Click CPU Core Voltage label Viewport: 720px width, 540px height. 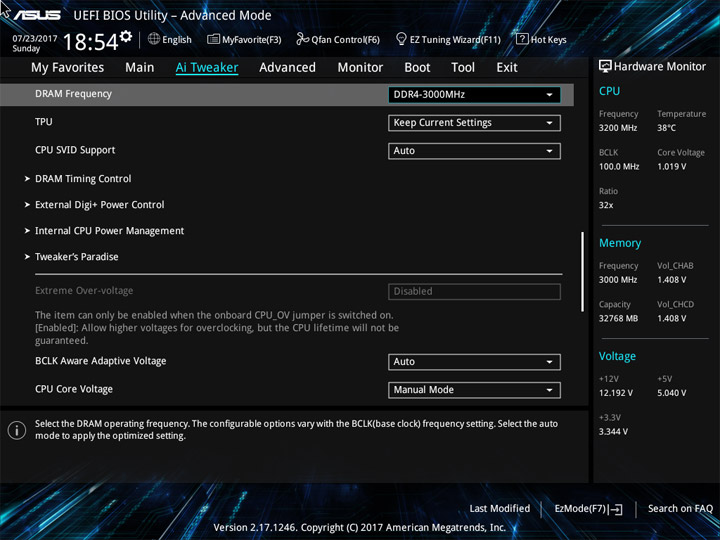[74, 389]
